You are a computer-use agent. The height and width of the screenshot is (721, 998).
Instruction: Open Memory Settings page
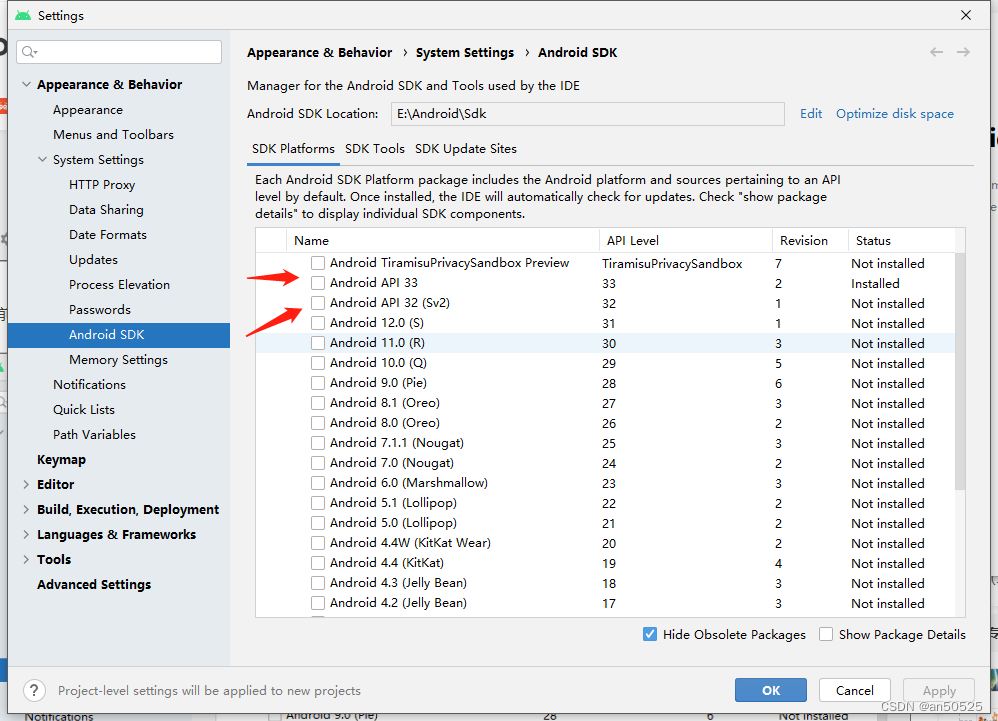118,360
